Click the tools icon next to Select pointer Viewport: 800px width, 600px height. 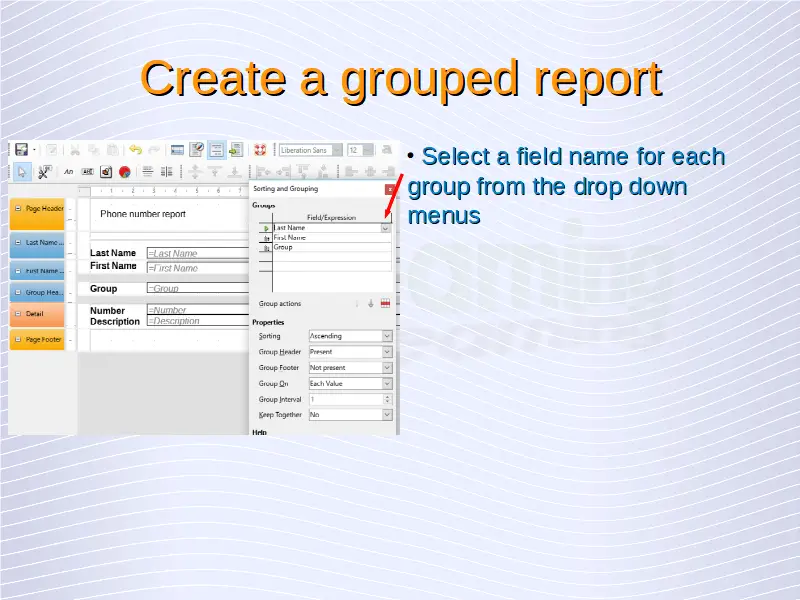[x=44, y=172]
